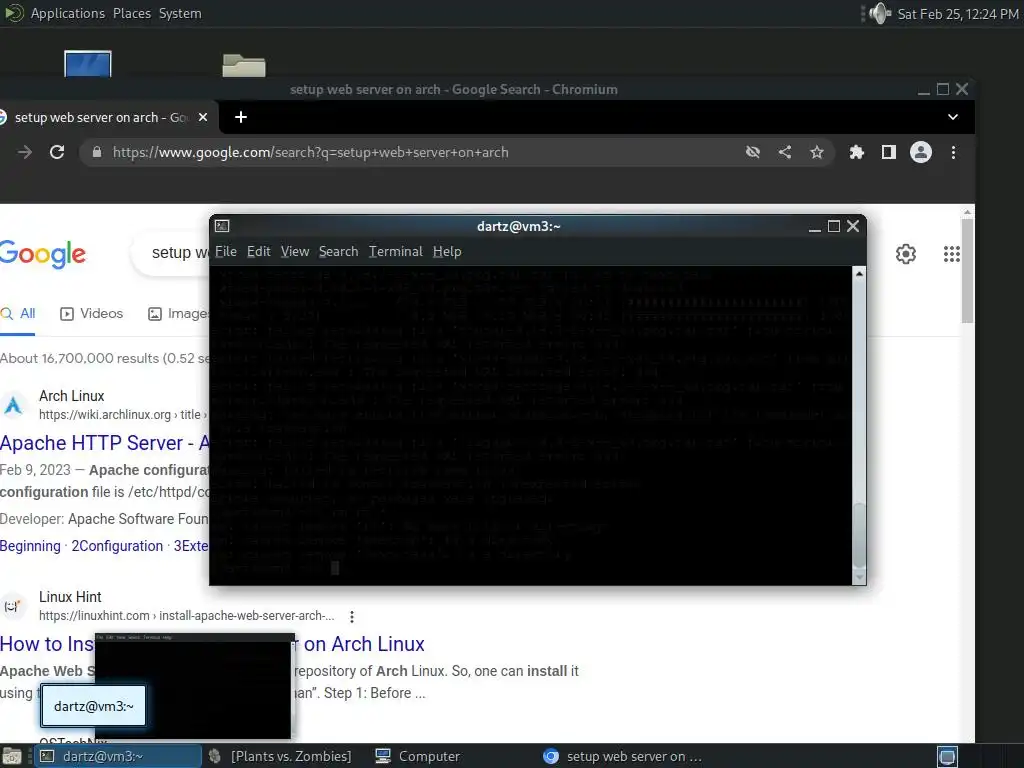The height and width of the screenshot is (768, 1024).
Task: Switch to the Images search tab
Action: (178, 313)
